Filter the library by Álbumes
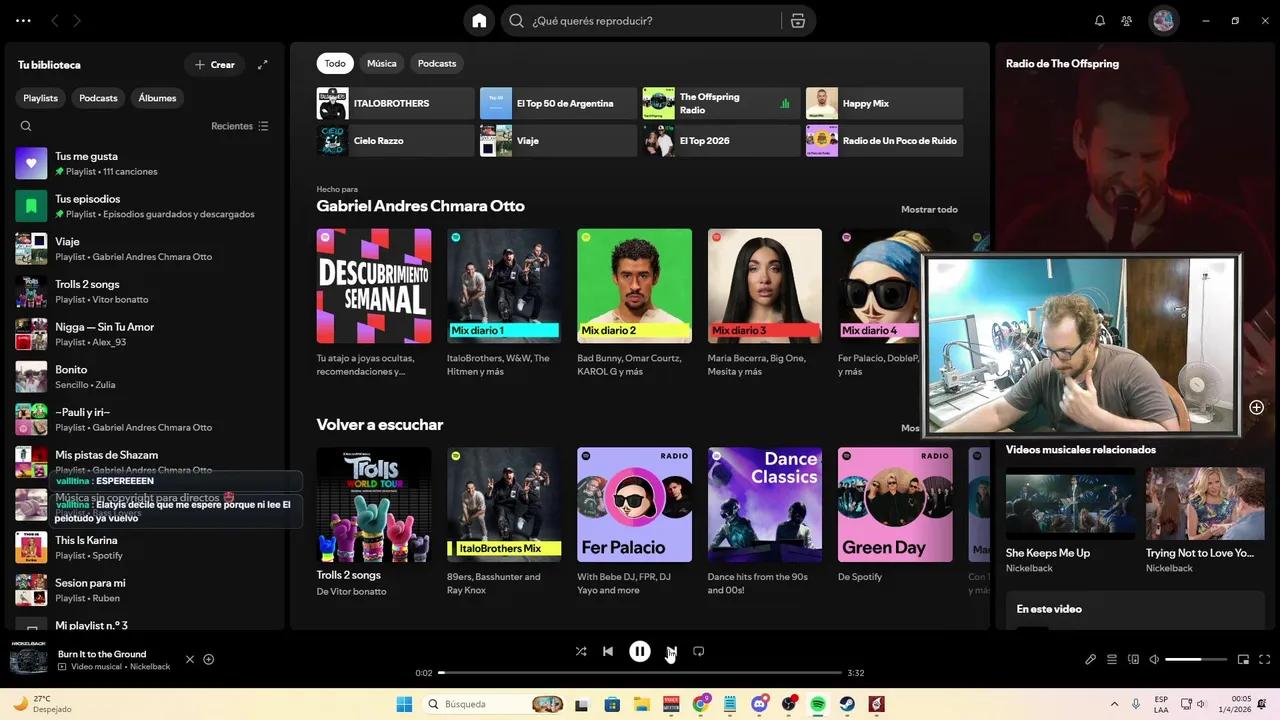The width and height of the screenshot is (1280, 720). (x=157, y=98)
